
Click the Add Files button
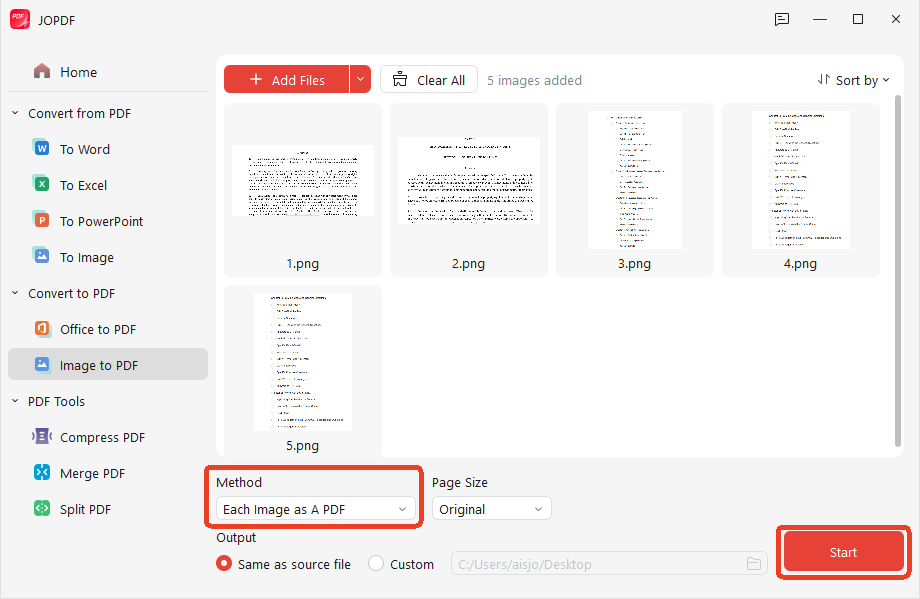[x=286, y=79]
